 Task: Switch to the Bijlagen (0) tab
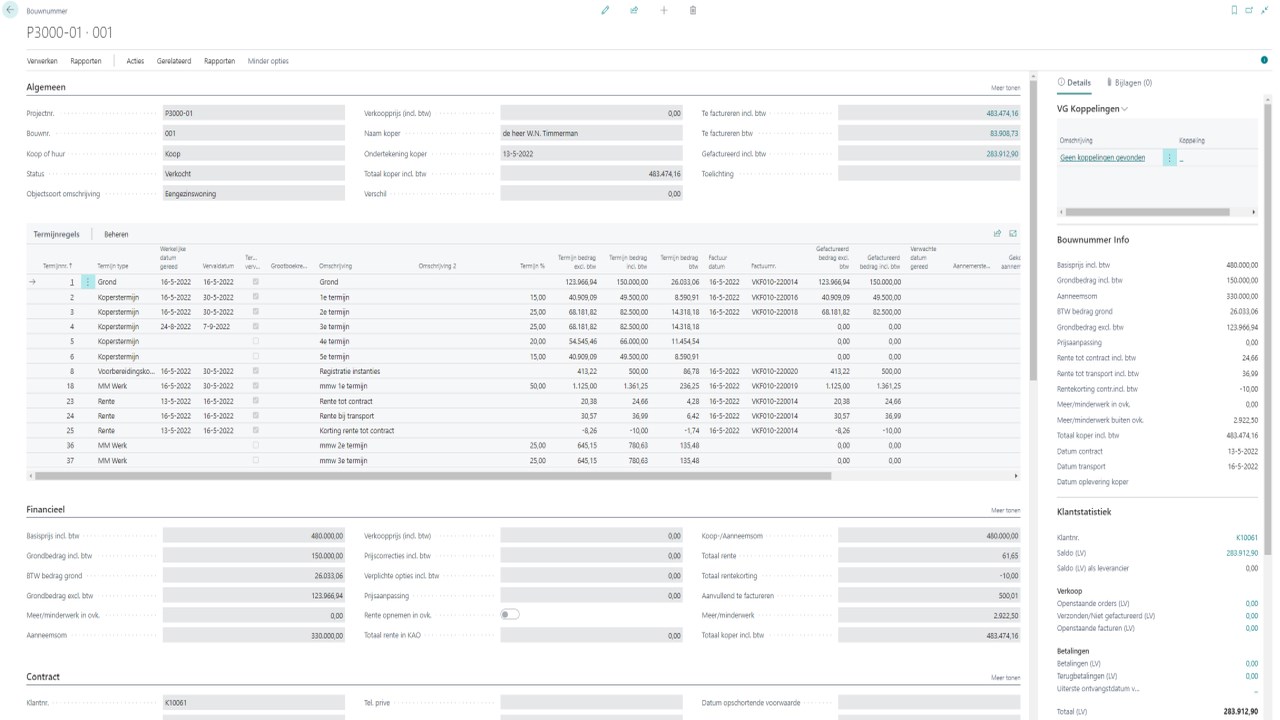pos(1129,83)
